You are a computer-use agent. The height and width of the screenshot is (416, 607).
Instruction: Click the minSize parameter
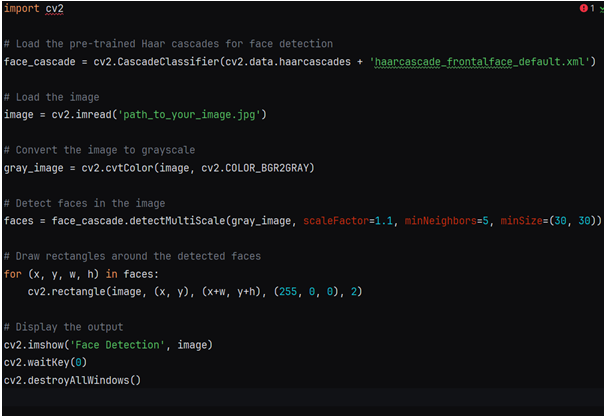524,220
